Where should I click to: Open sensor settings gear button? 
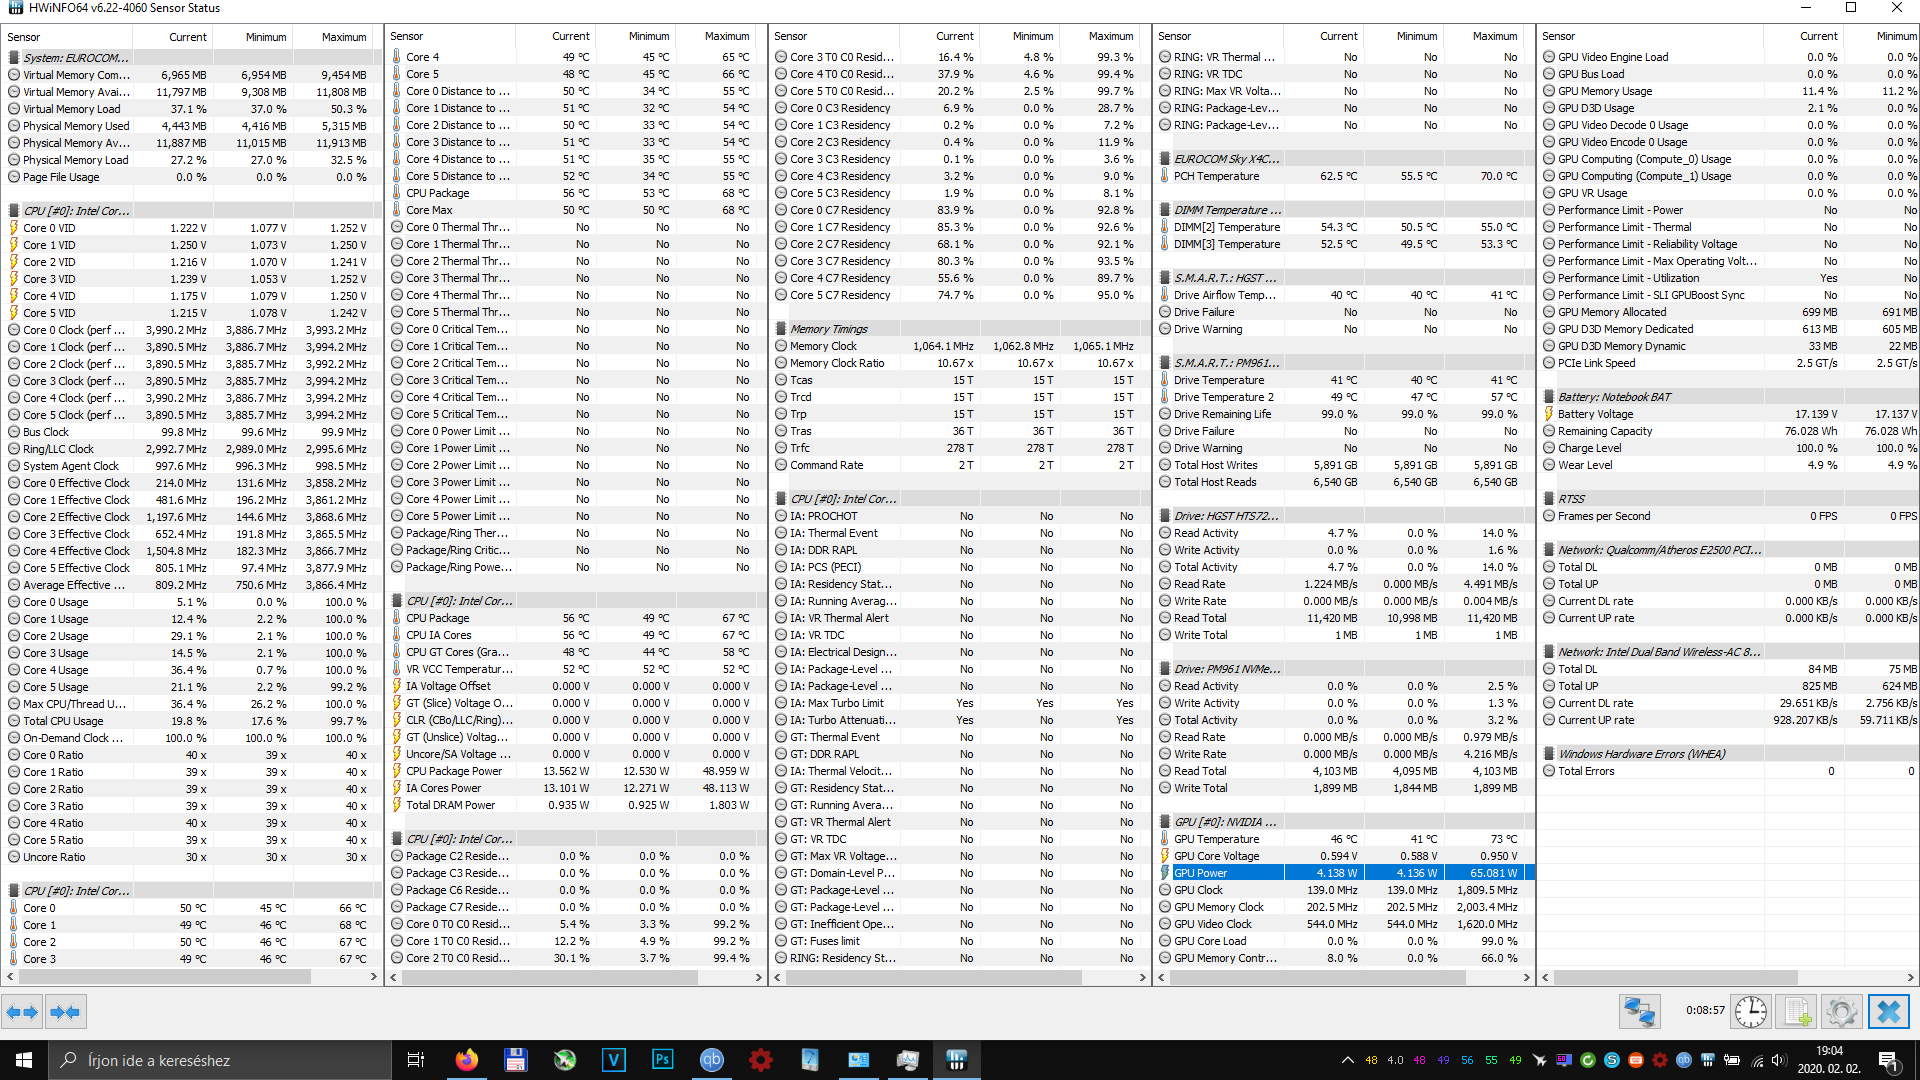coord(1841,1012)
